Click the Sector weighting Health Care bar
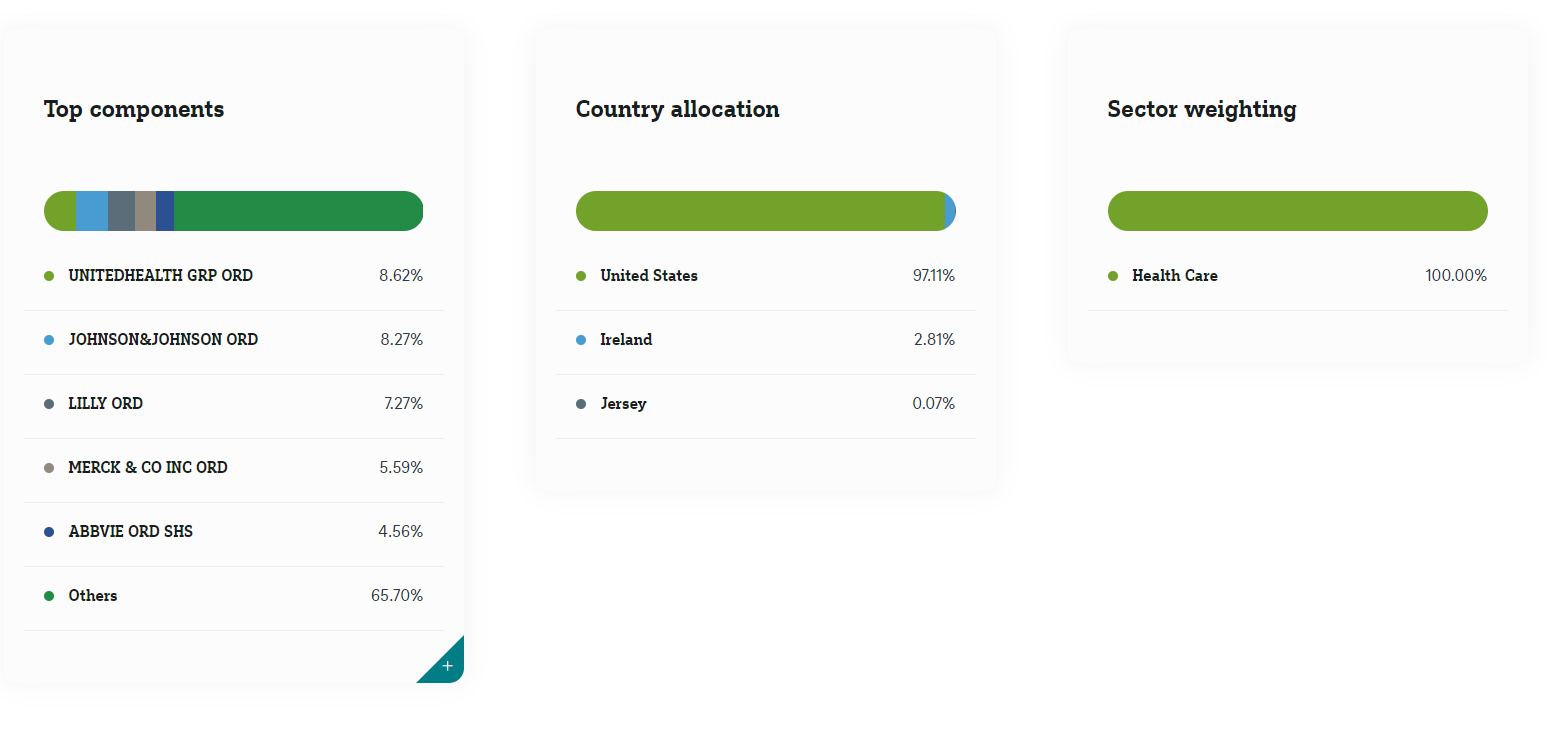The width and height of the screenshot is (1548, 736). click(x=1297, y=211)
